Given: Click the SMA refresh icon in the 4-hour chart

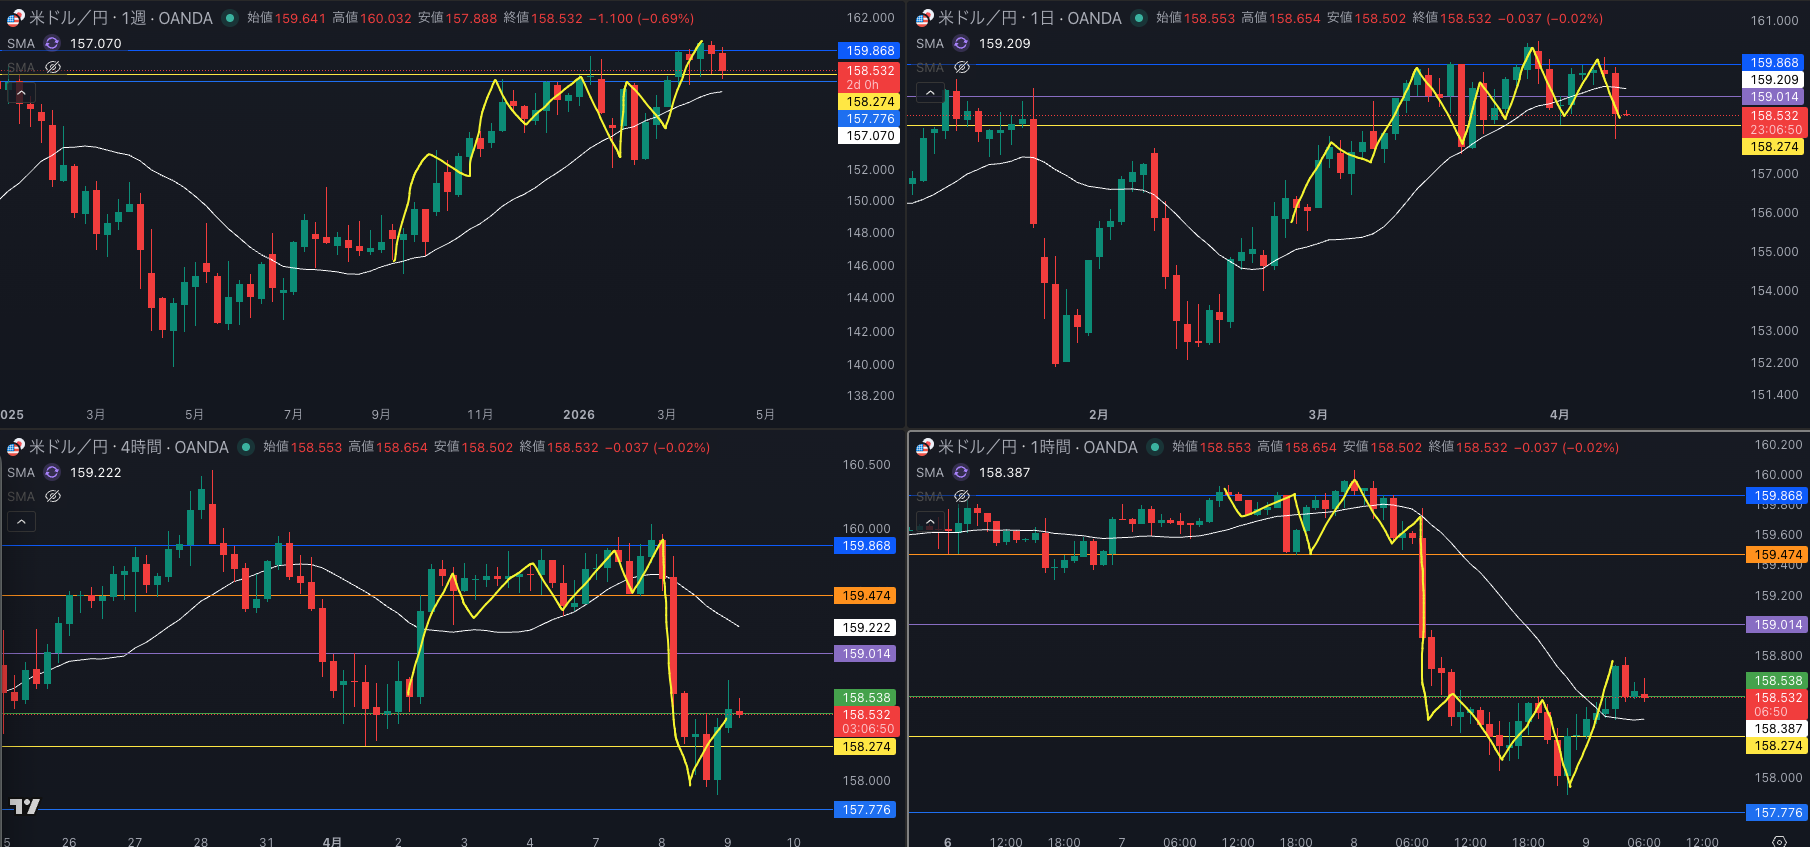Looking at the screenshot, I should click(52, 472).
